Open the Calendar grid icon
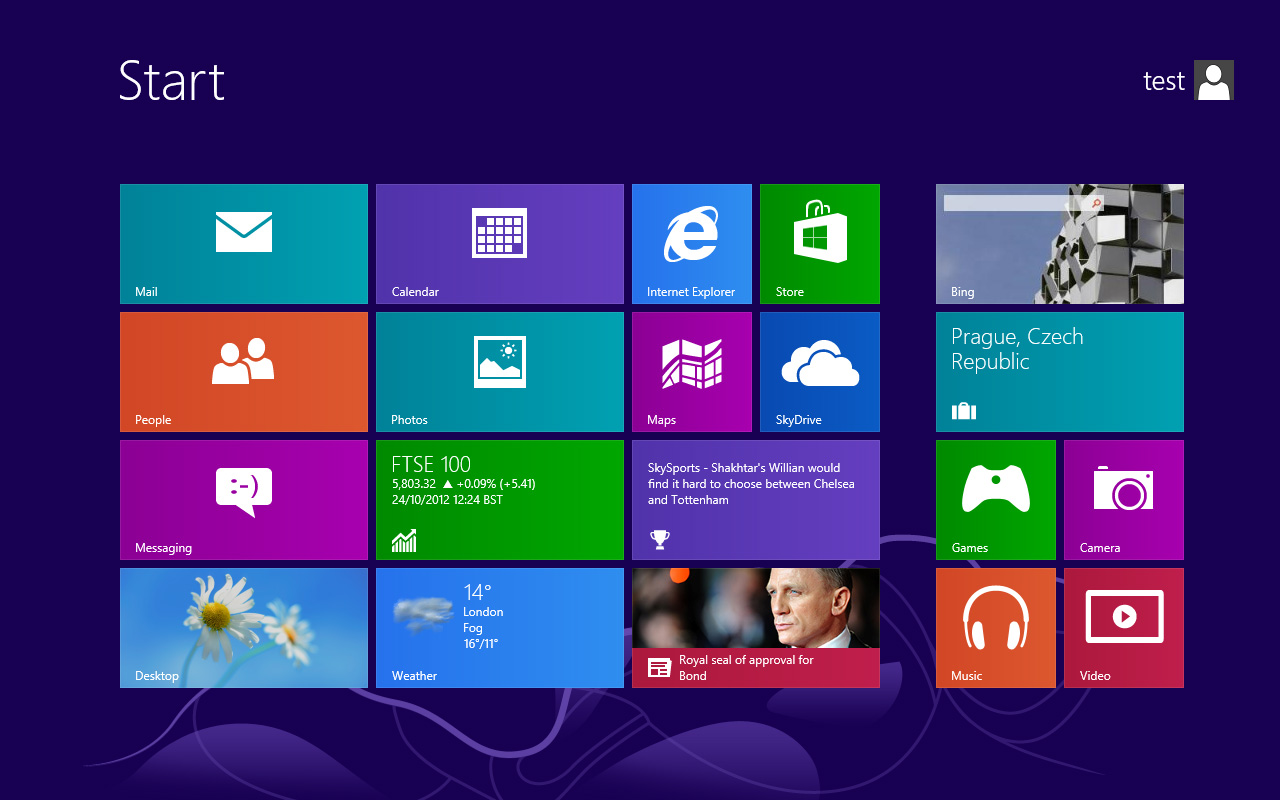This screenshot has height=800, width=1280. [499, 233]
